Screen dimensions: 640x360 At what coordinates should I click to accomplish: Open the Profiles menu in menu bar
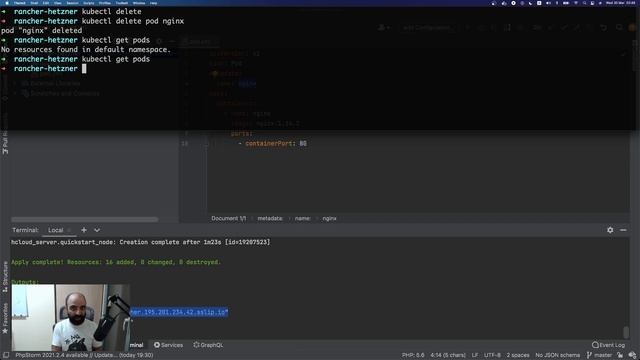105,3
